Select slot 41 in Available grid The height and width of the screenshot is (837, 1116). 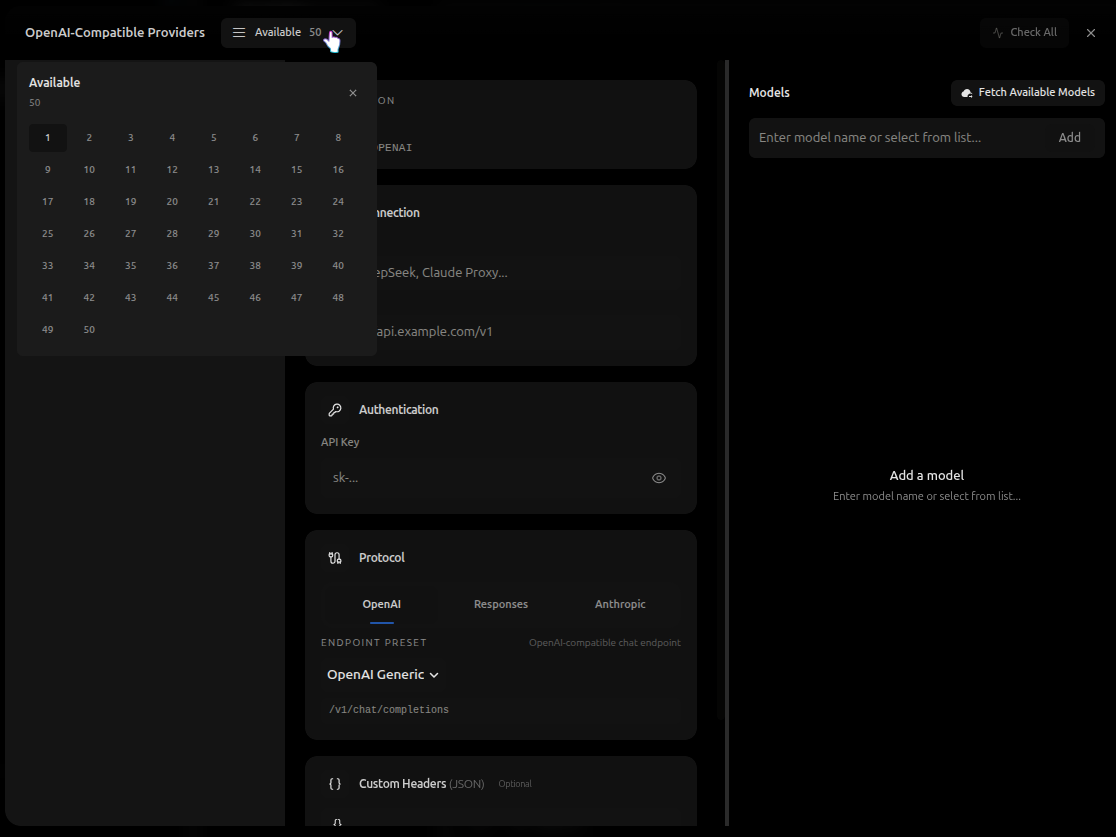click(48, 298)
